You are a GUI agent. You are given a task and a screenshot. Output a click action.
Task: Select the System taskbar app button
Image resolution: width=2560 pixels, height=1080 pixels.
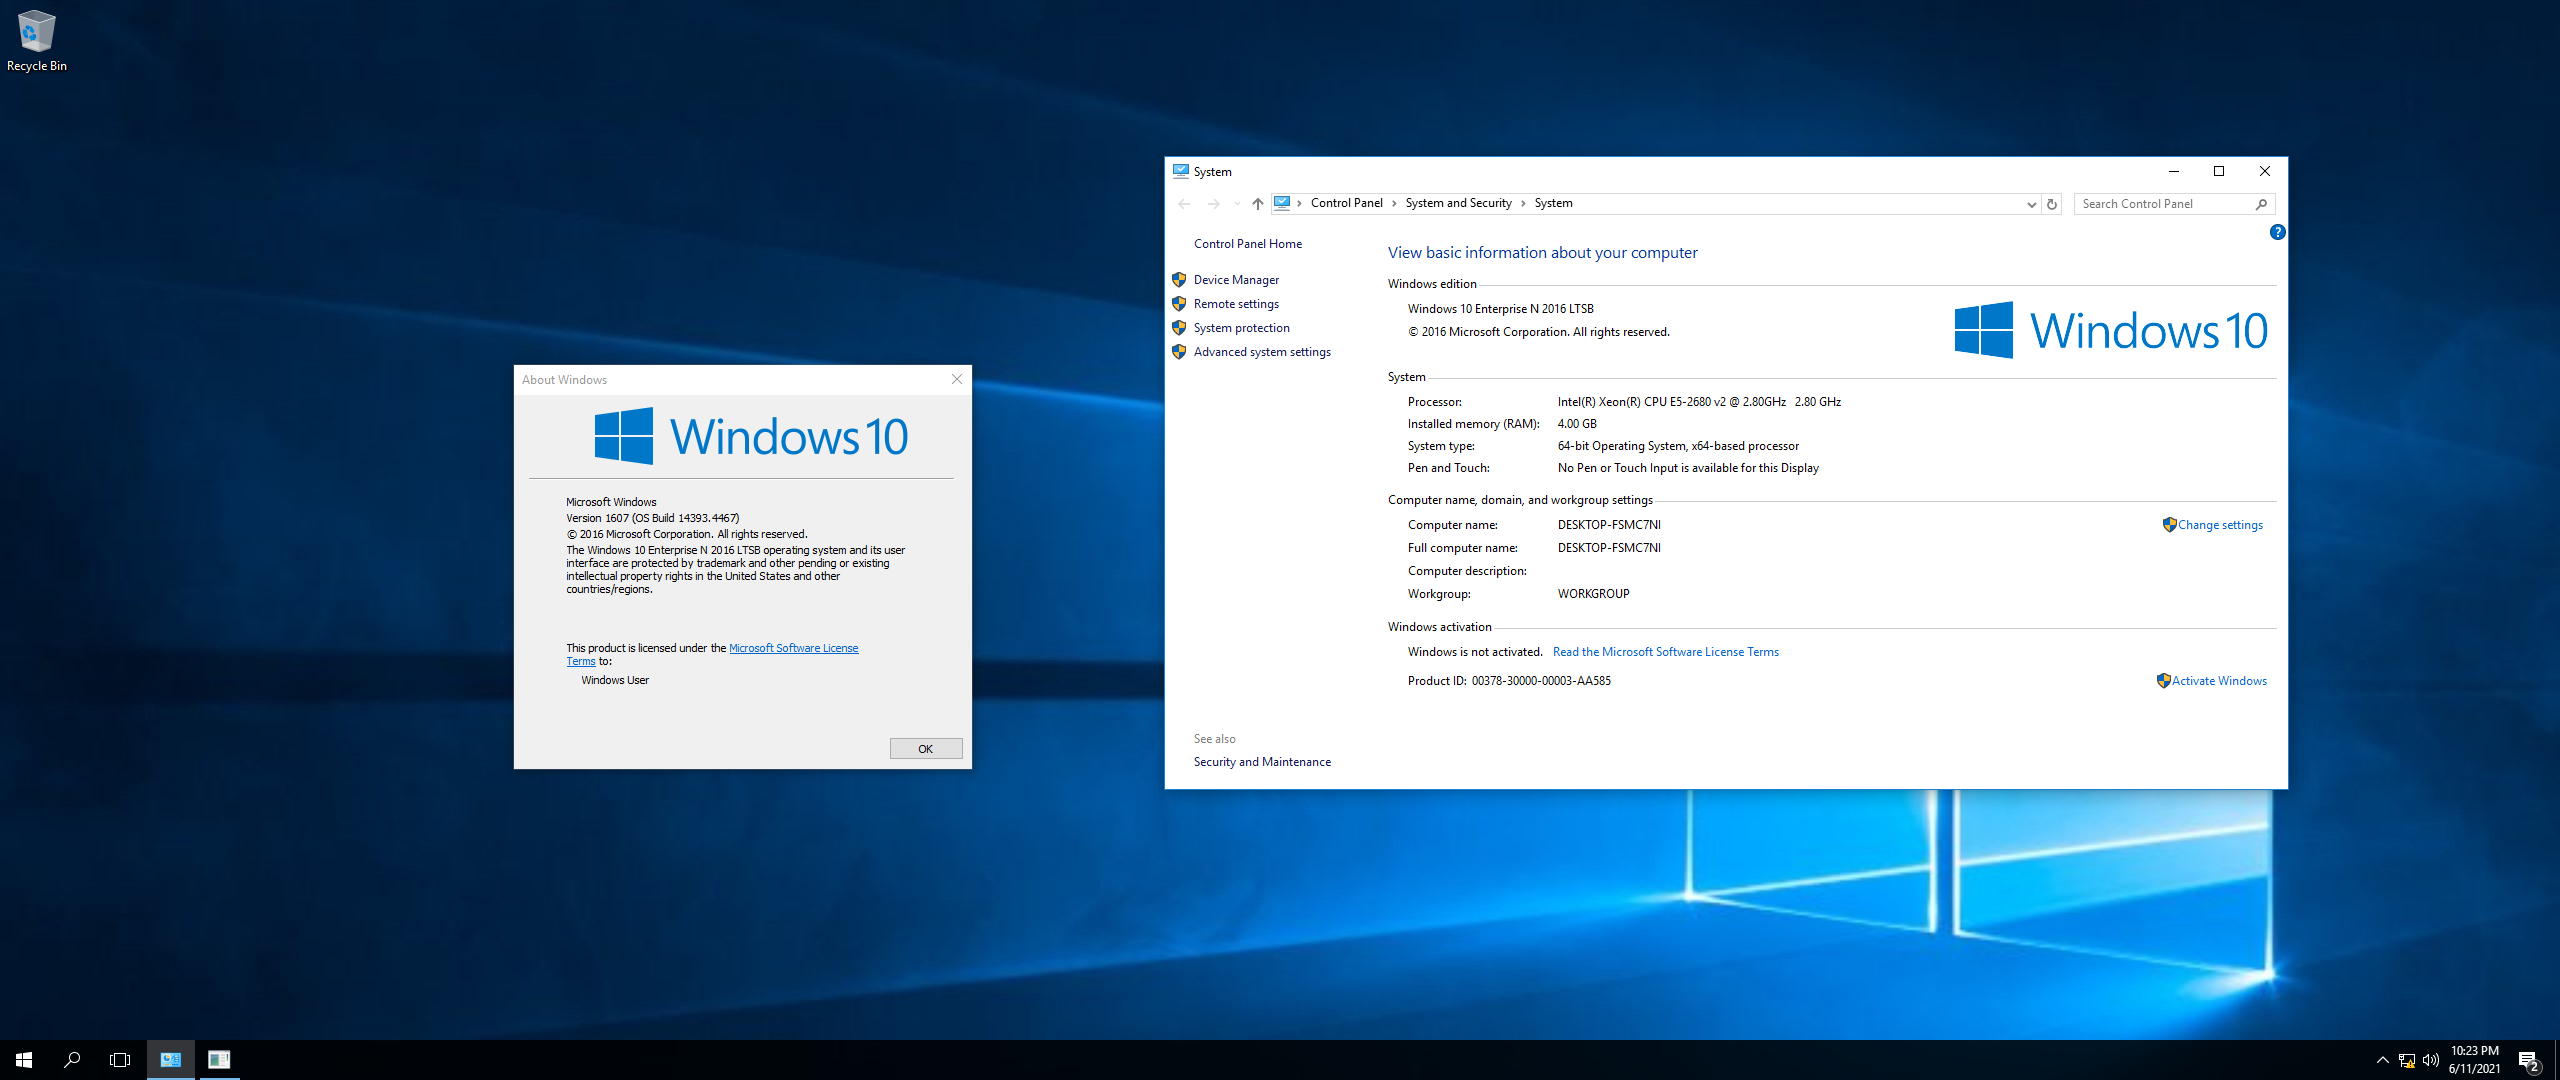click(x=171, y=1060)
